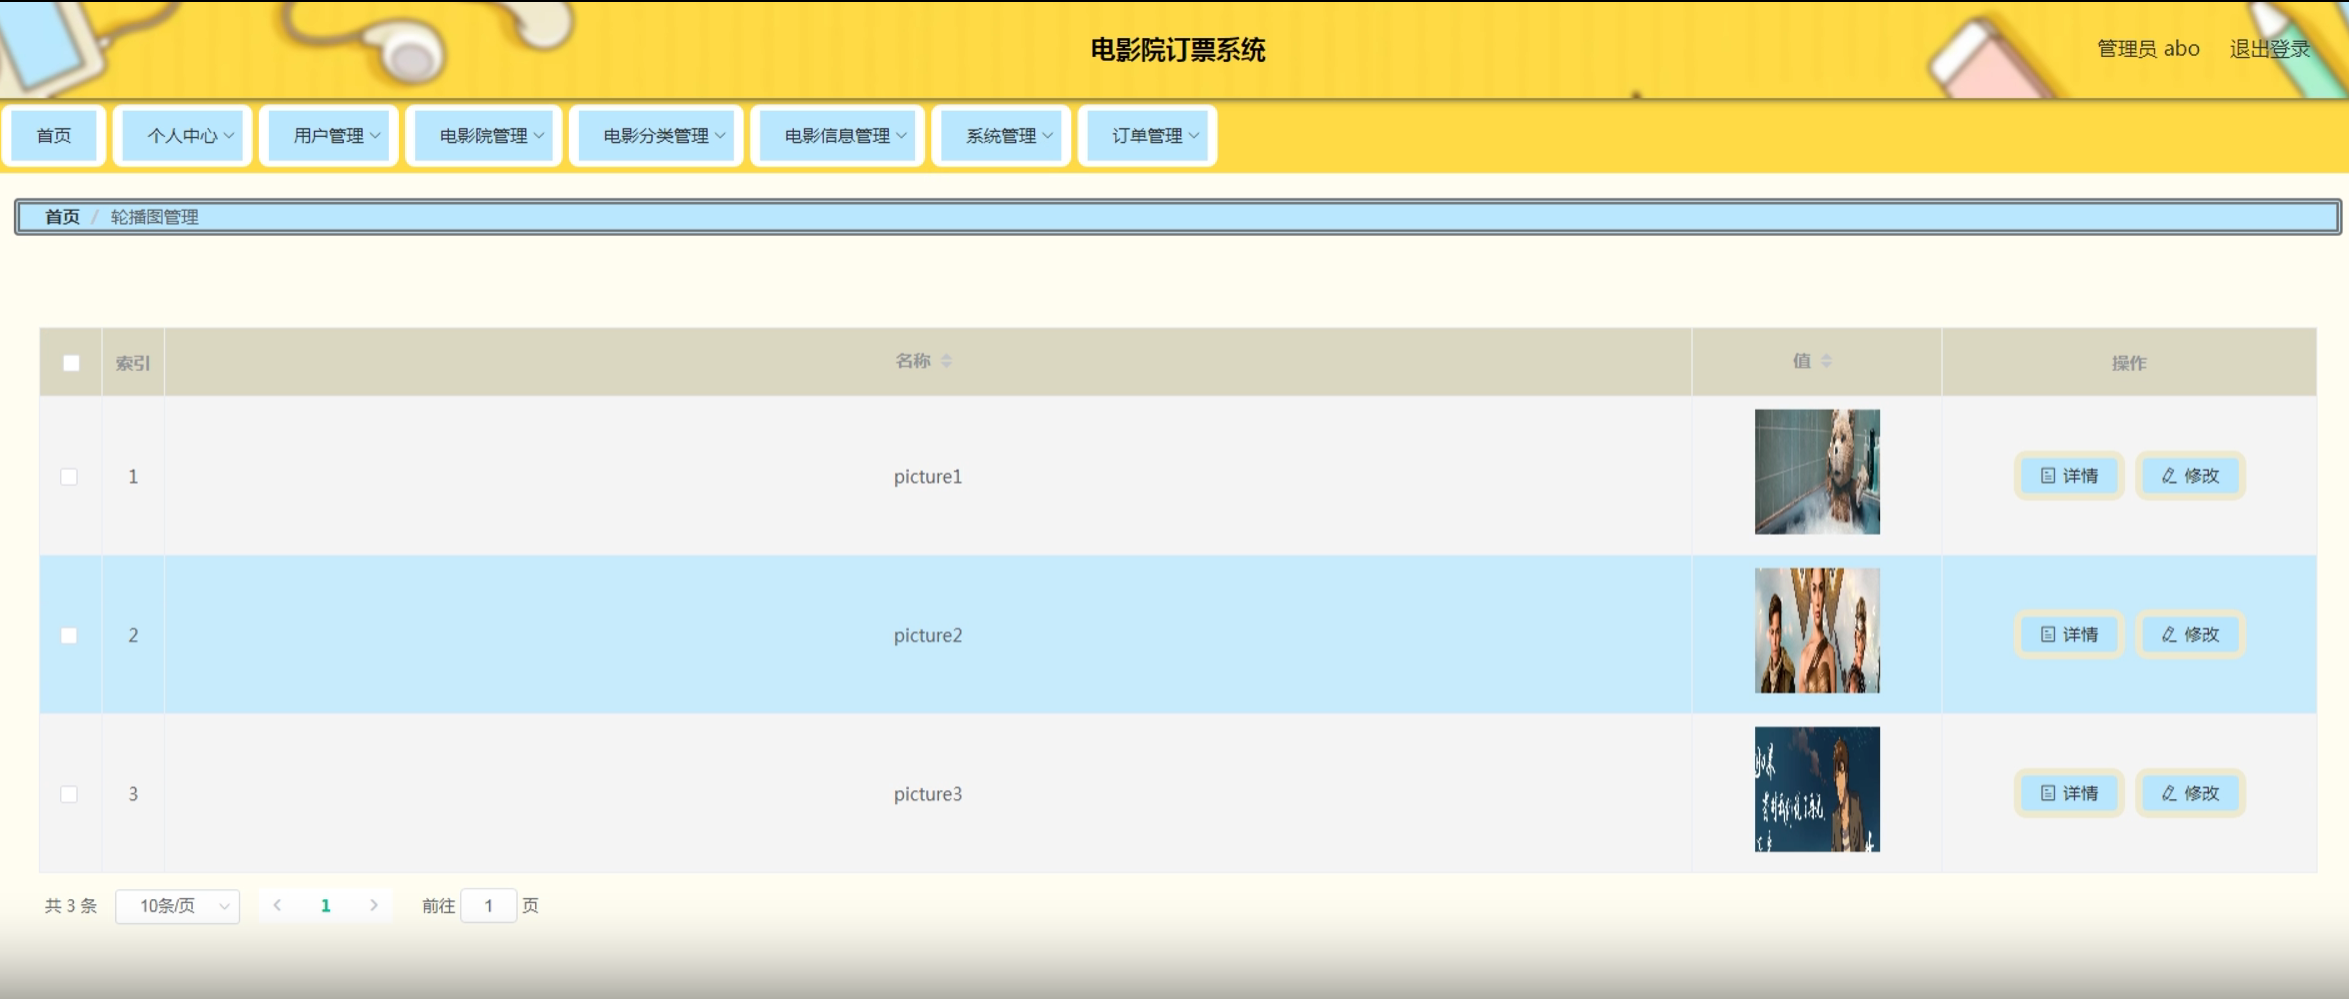Click 详情 button for picture3
Screen dimensions: 2349x999
[2069, 793]
